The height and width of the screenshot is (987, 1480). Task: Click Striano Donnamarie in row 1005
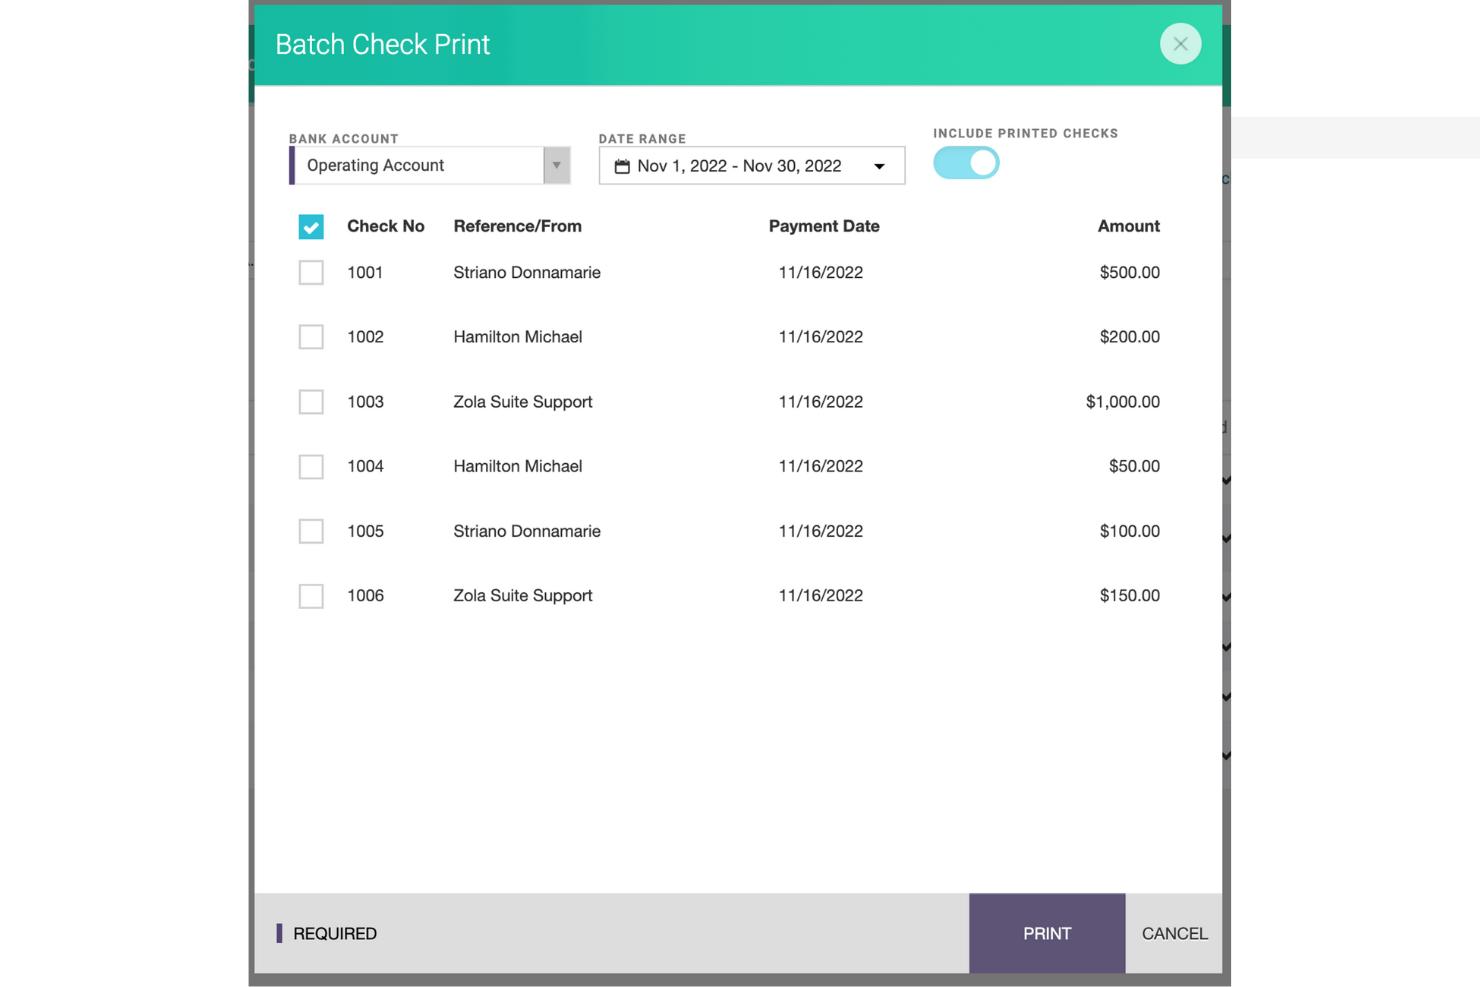tap(527, 531)
